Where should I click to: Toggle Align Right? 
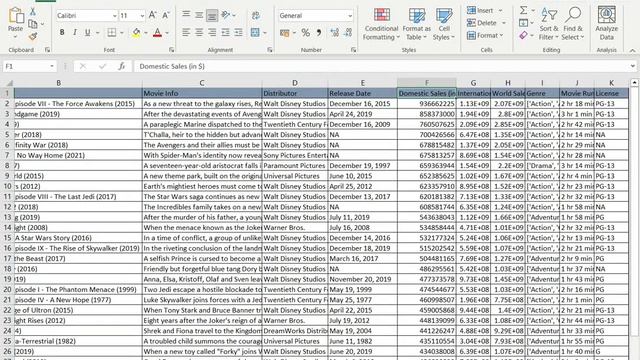click(x=212, y=32)
